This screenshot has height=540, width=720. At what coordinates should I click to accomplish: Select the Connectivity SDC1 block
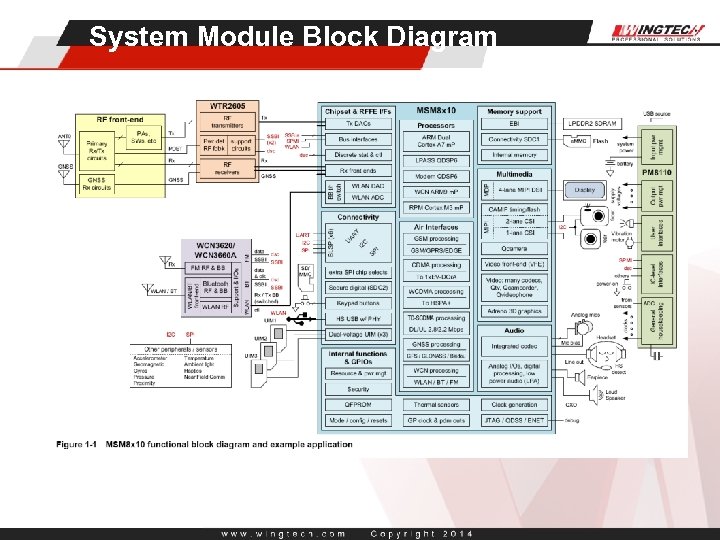click(514, 139)
